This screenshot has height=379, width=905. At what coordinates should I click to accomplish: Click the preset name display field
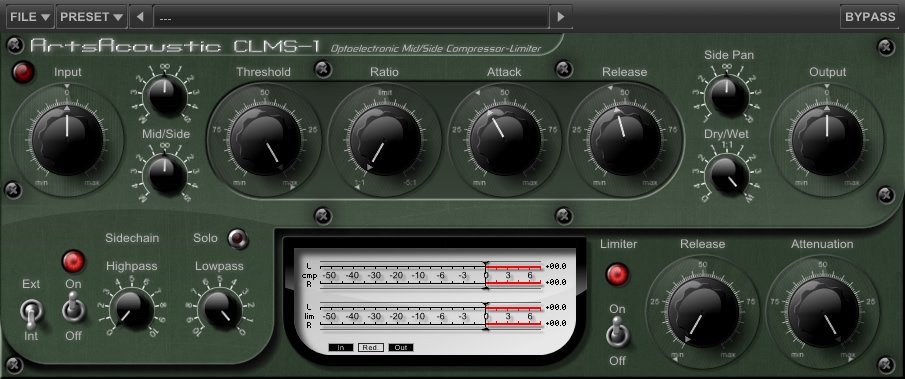pos(351,17)
